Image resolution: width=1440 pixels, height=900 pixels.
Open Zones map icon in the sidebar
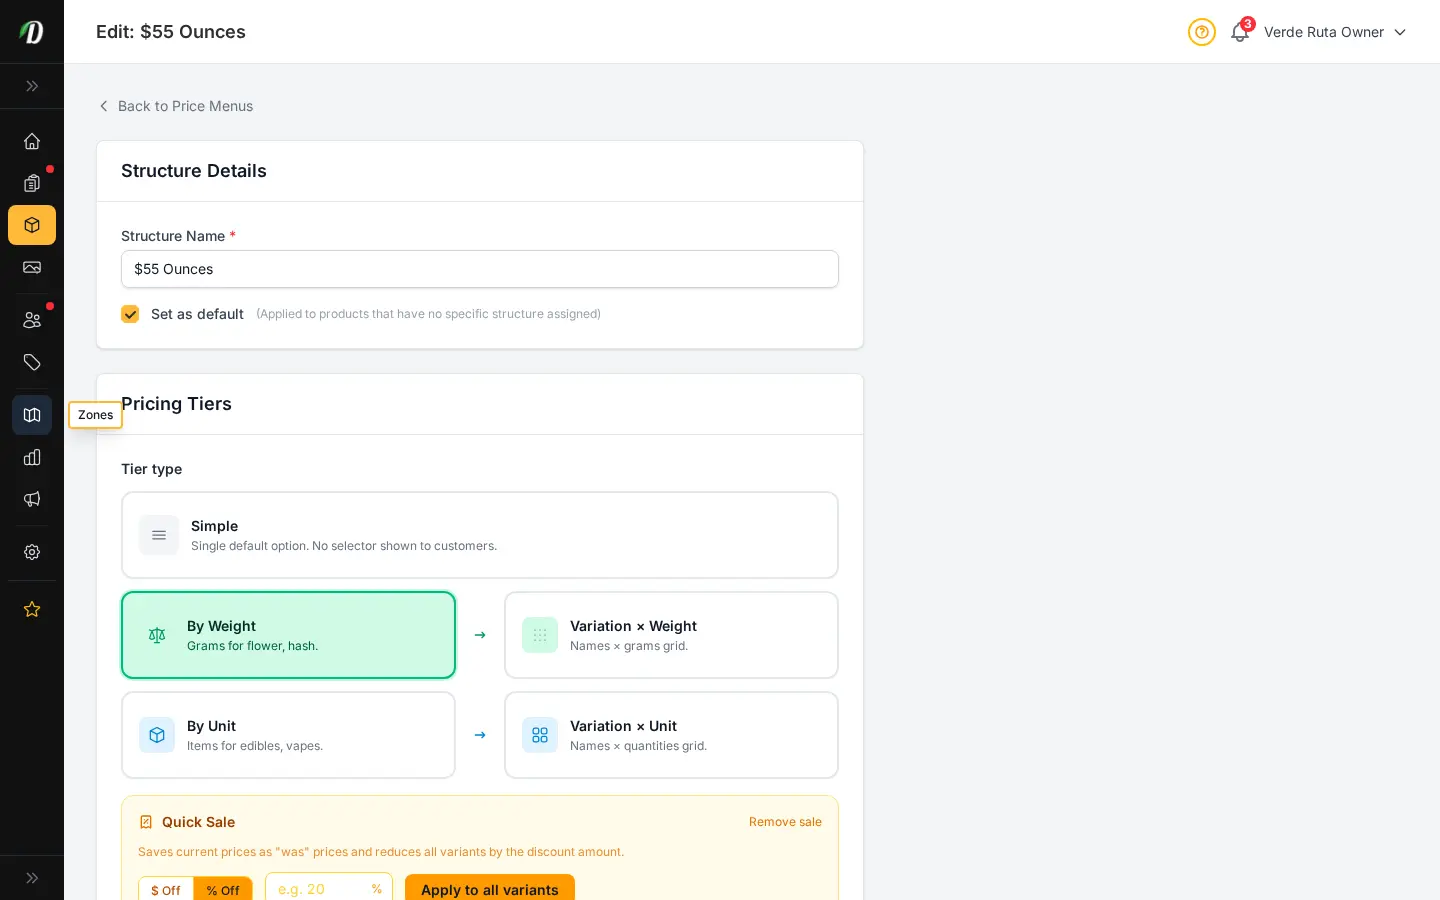tap(32, 415)
